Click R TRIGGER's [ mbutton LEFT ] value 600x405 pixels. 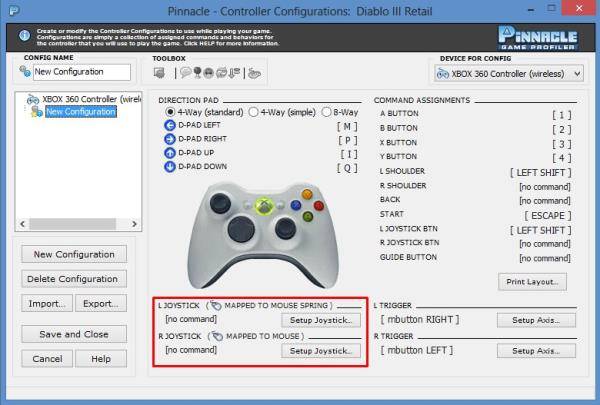pos(417,350)
